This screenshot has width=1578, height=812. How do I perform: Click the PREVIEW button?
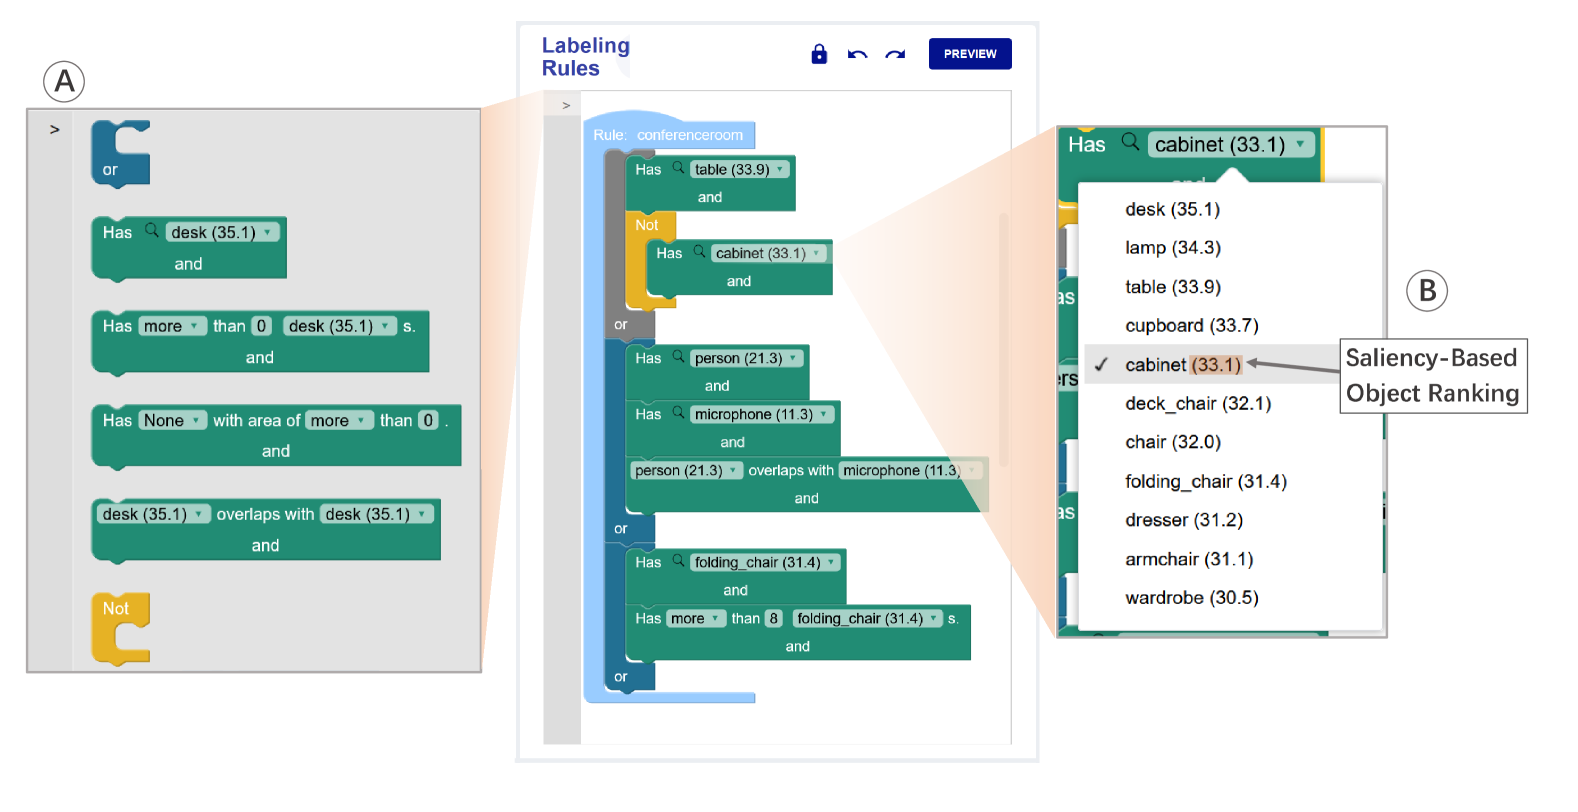[x=970, y=54]
